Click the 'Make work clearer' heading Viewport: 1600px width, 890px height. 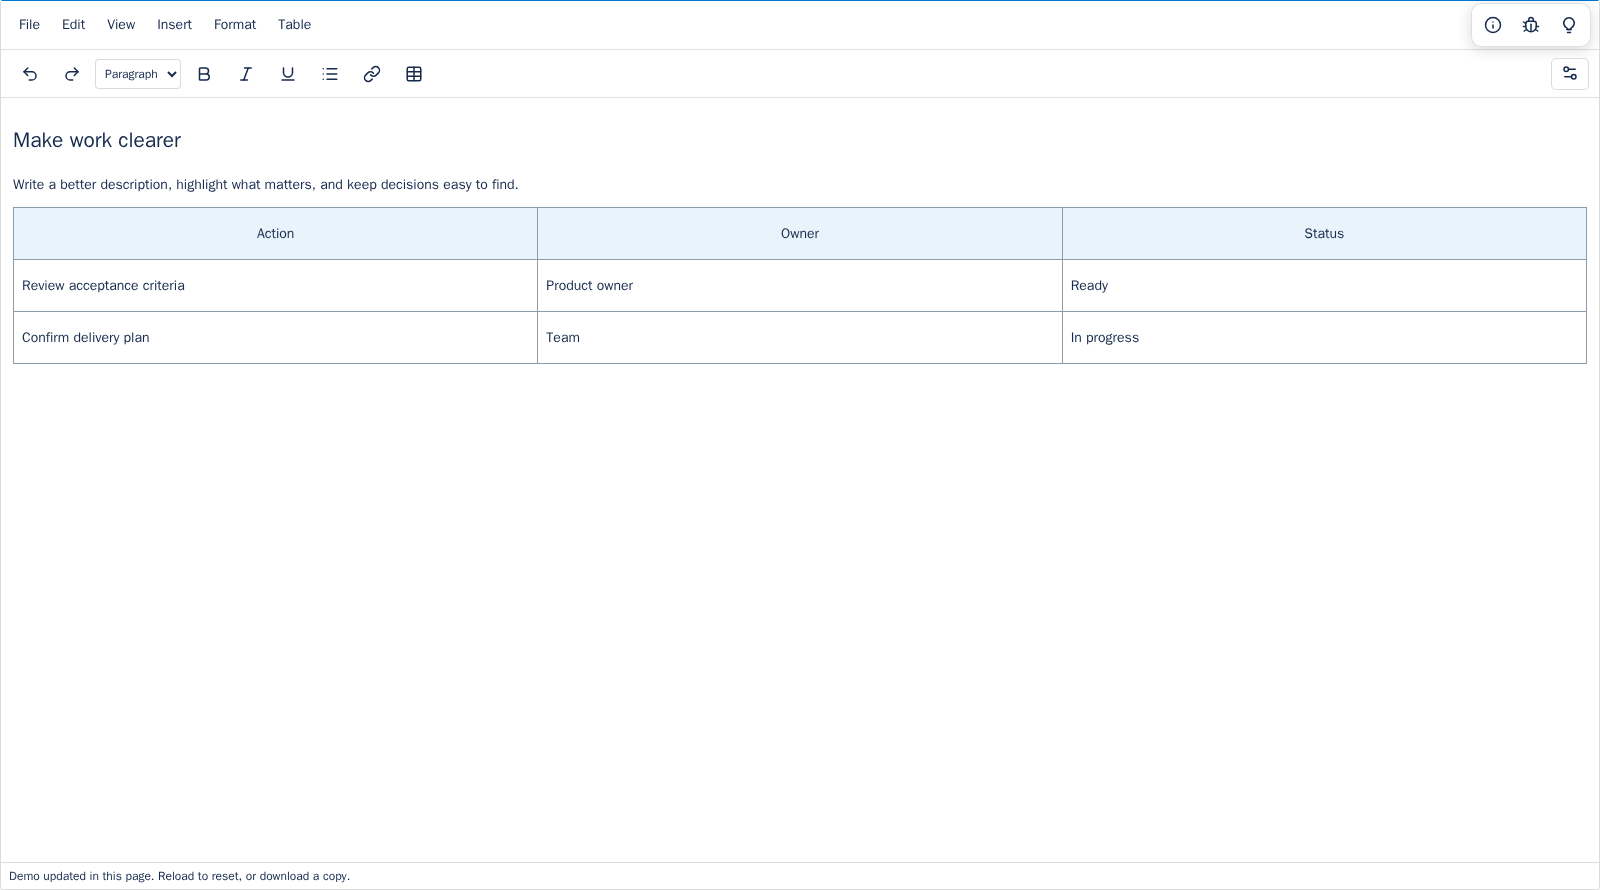click(97, 140)
